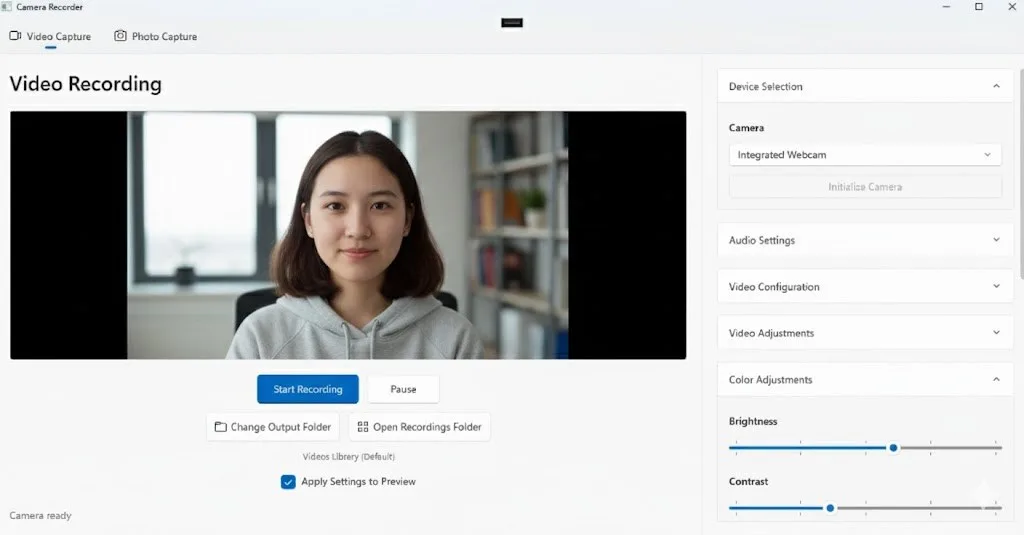Click the Contrast label

pos(748,481)
